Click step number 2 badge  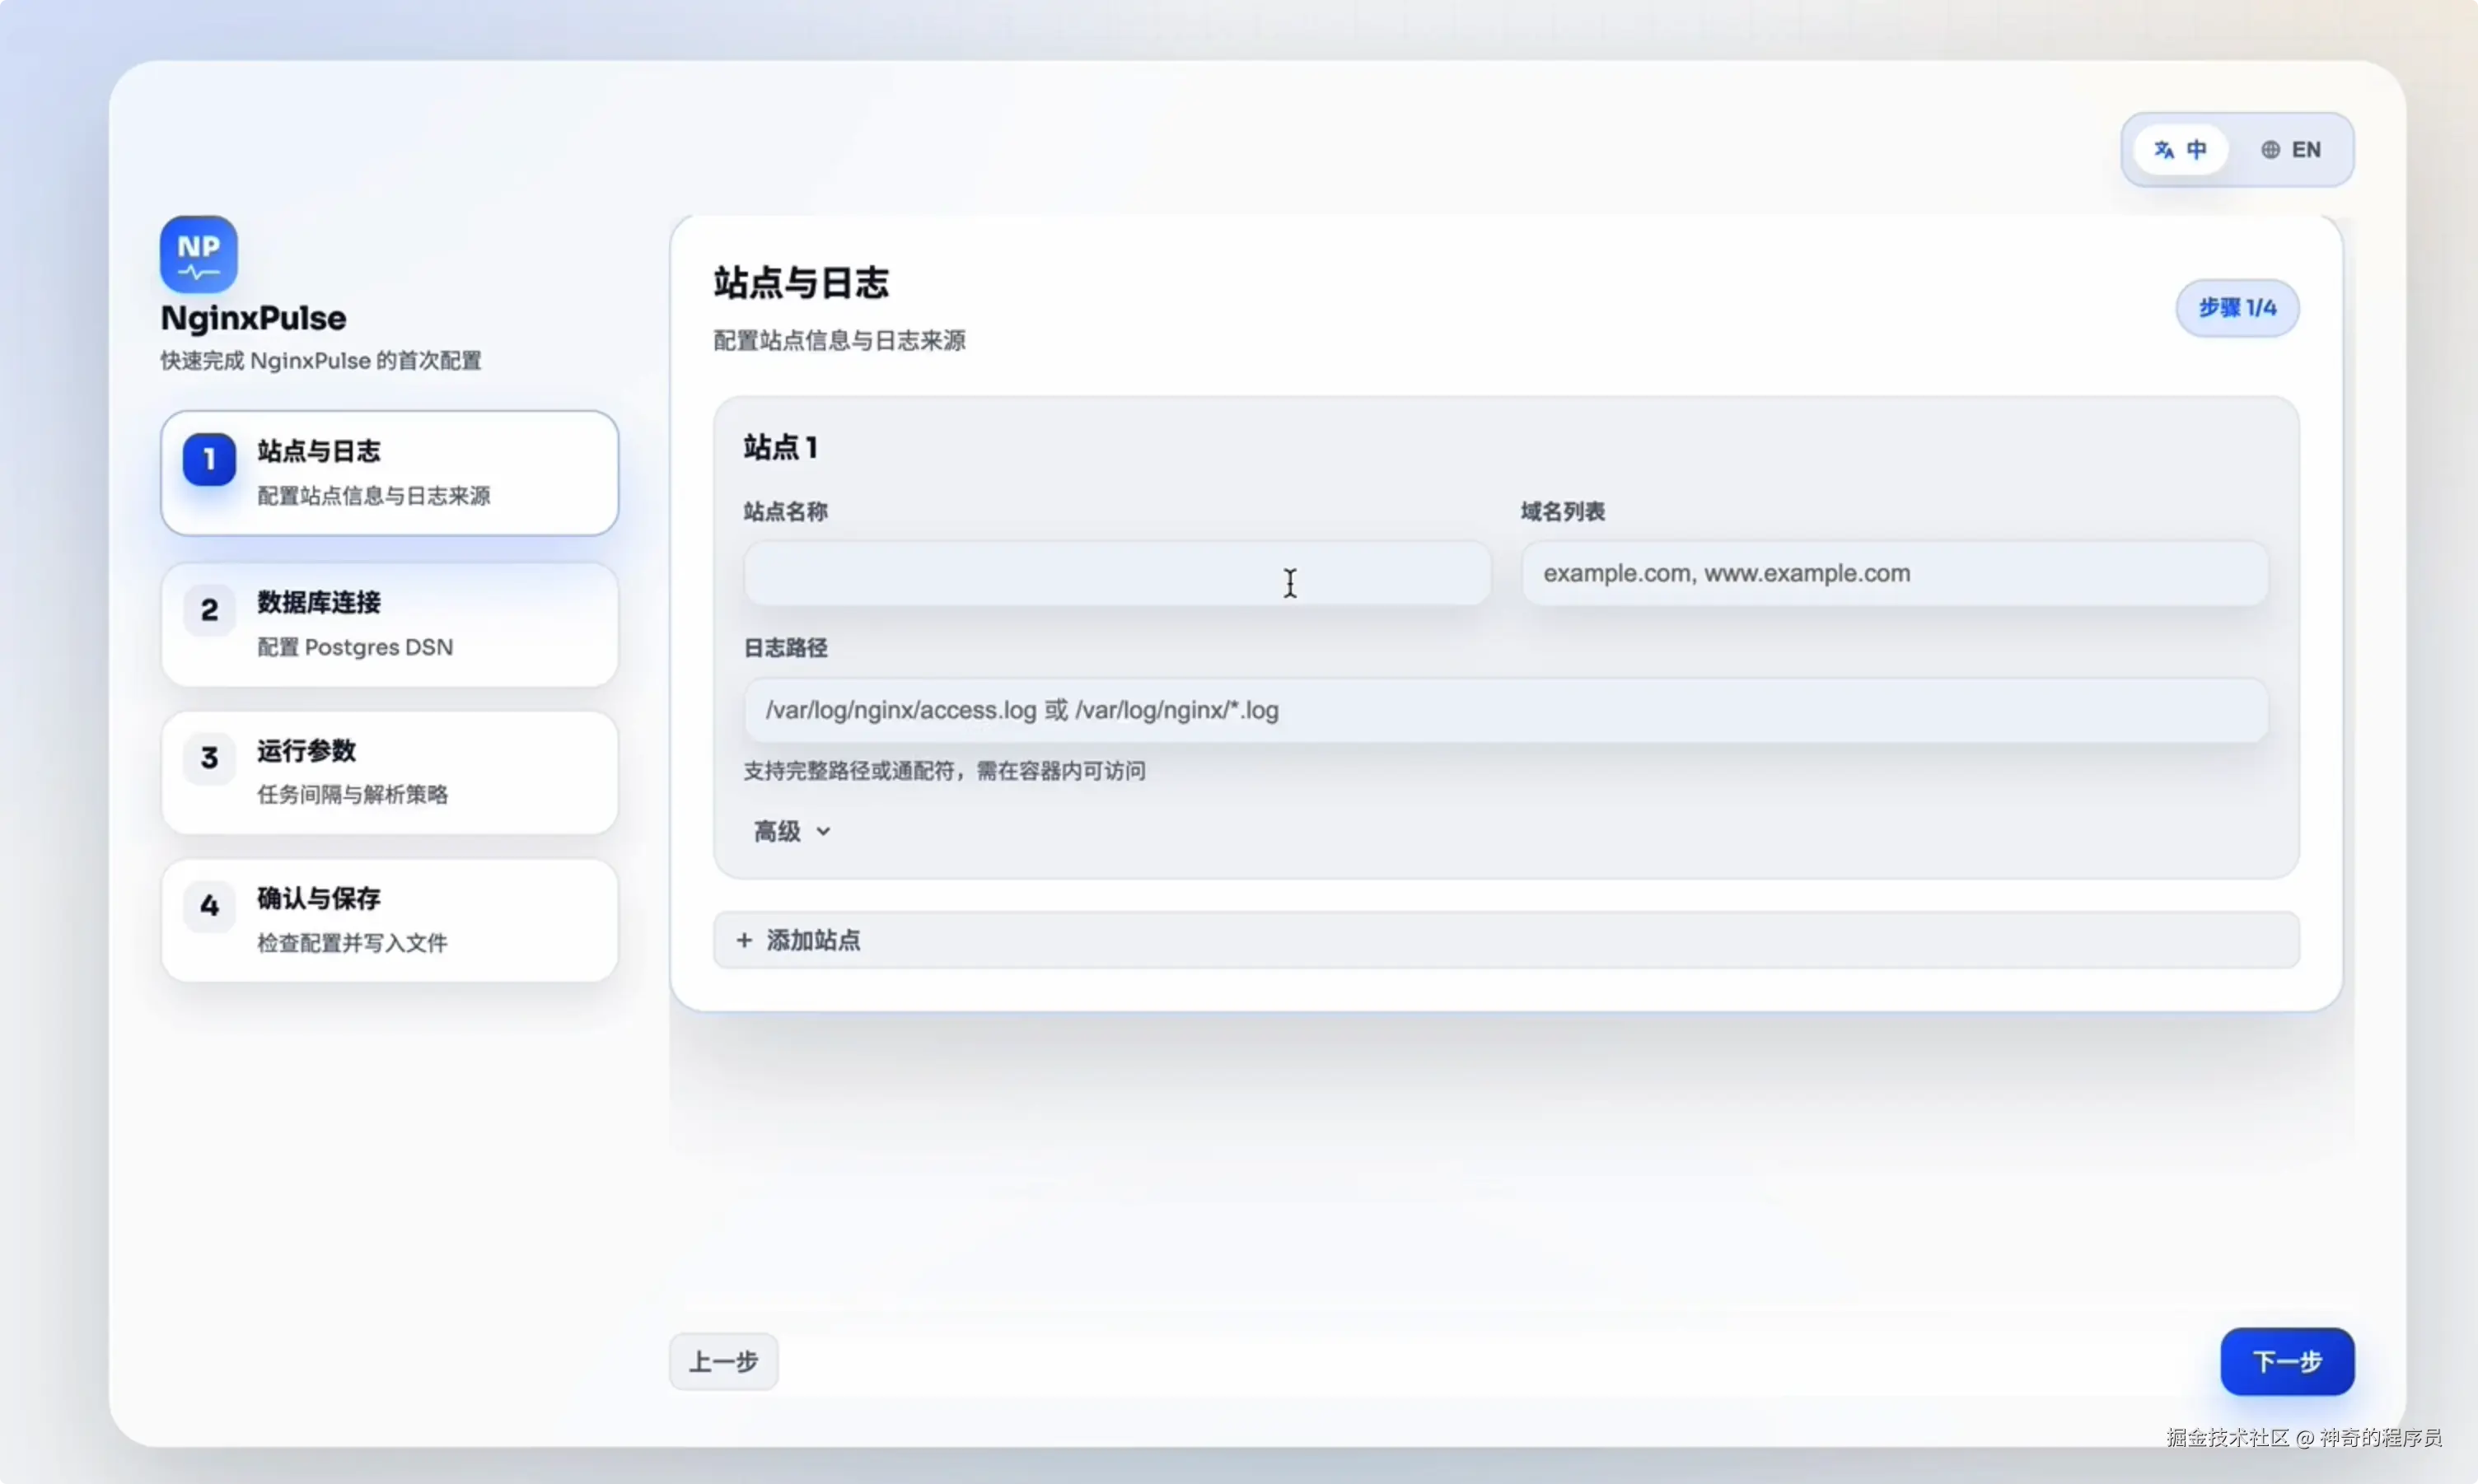point(209,610)
